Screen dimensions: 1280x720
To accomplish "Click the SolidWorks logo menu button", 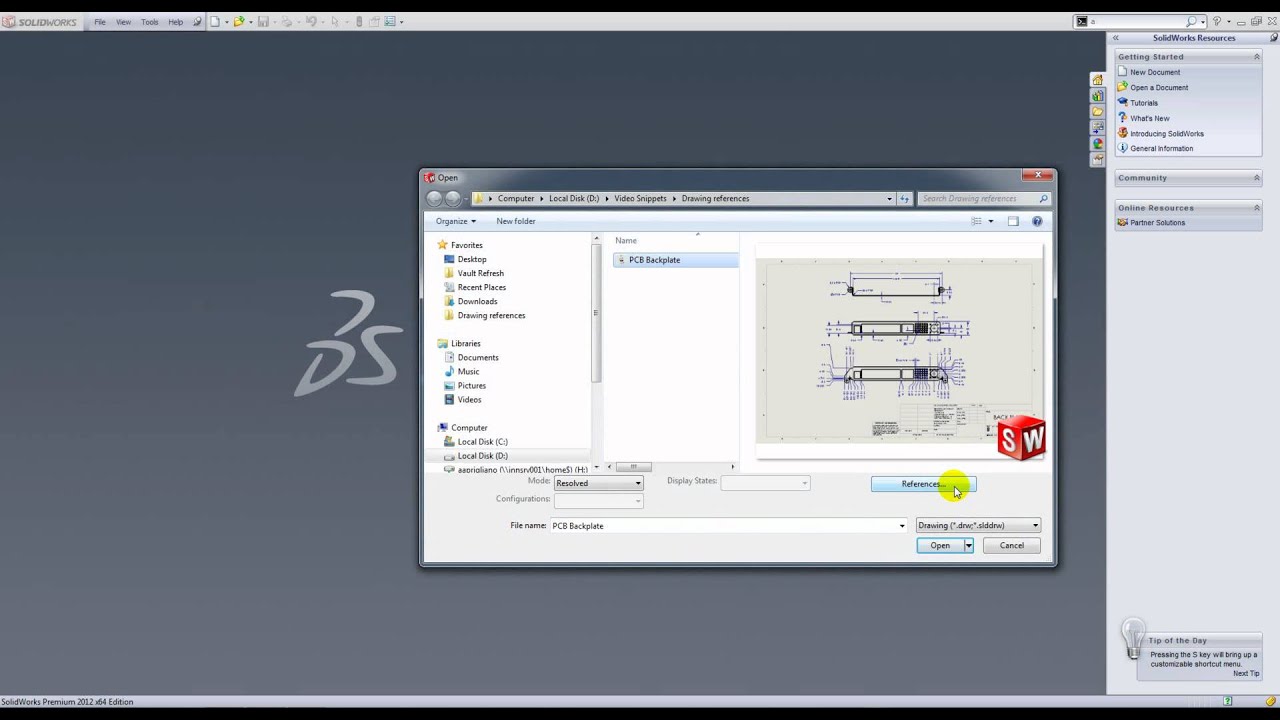I will tap(40, 21).
